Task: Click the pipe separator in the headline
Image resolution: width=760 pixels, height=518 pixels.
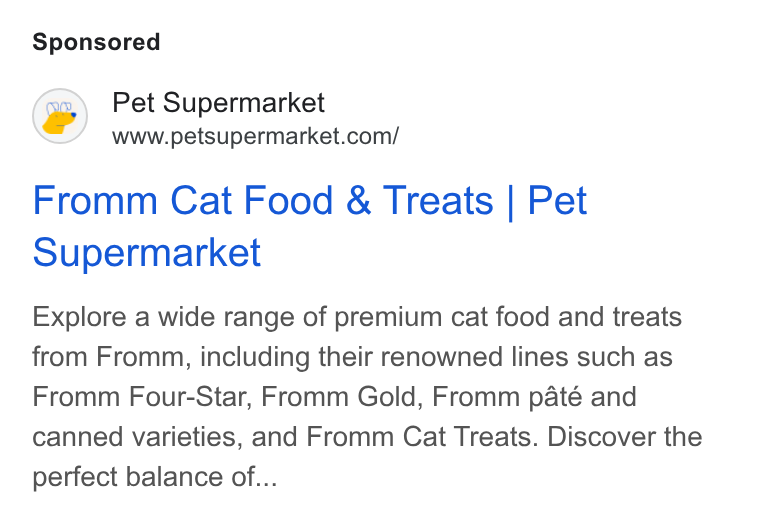Action: (x=510, y=202)
